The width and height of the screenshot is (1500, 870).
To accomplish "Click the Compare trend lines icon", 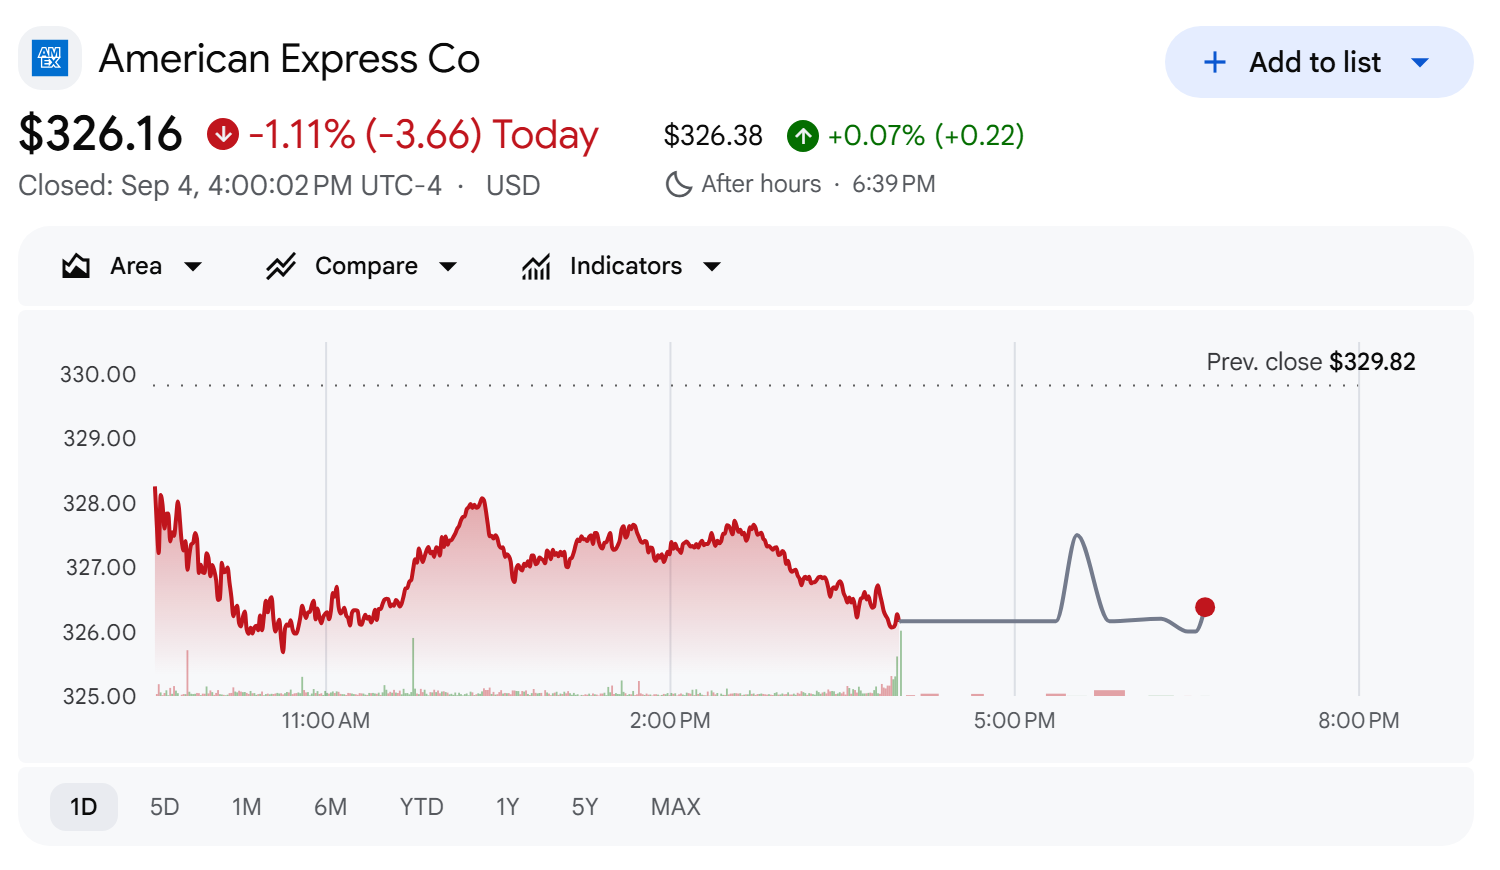I will click(281, 266).
